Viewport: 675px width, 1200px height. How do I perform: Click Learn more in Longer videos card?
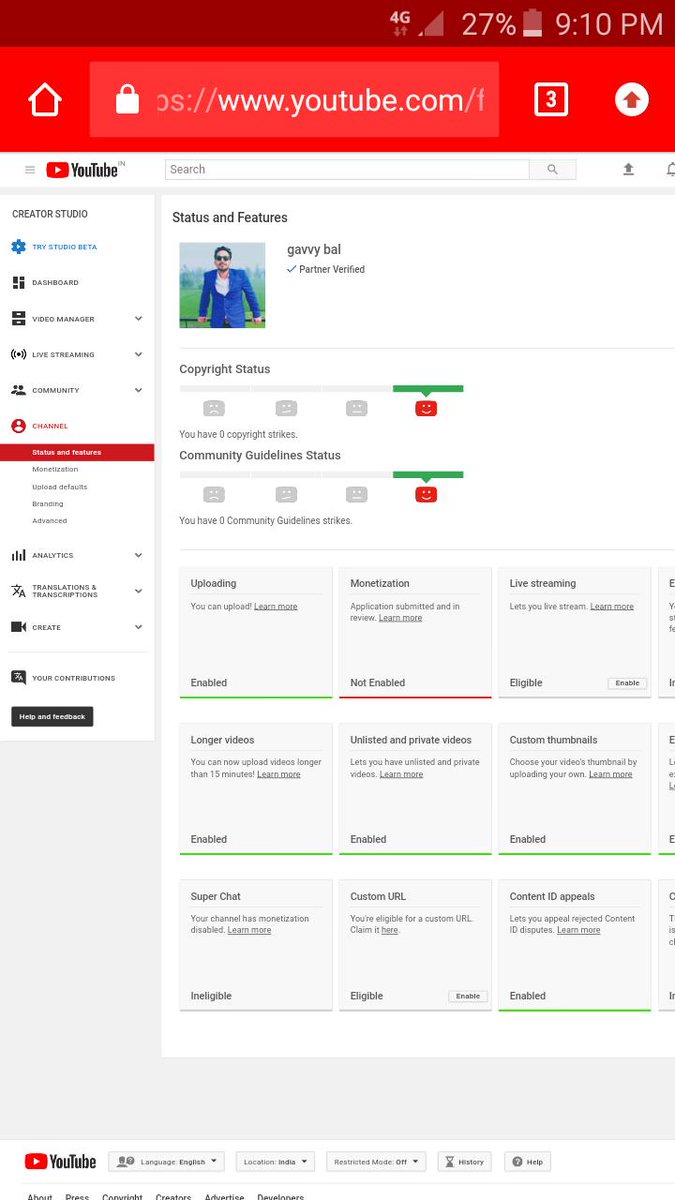click(278, 774)
